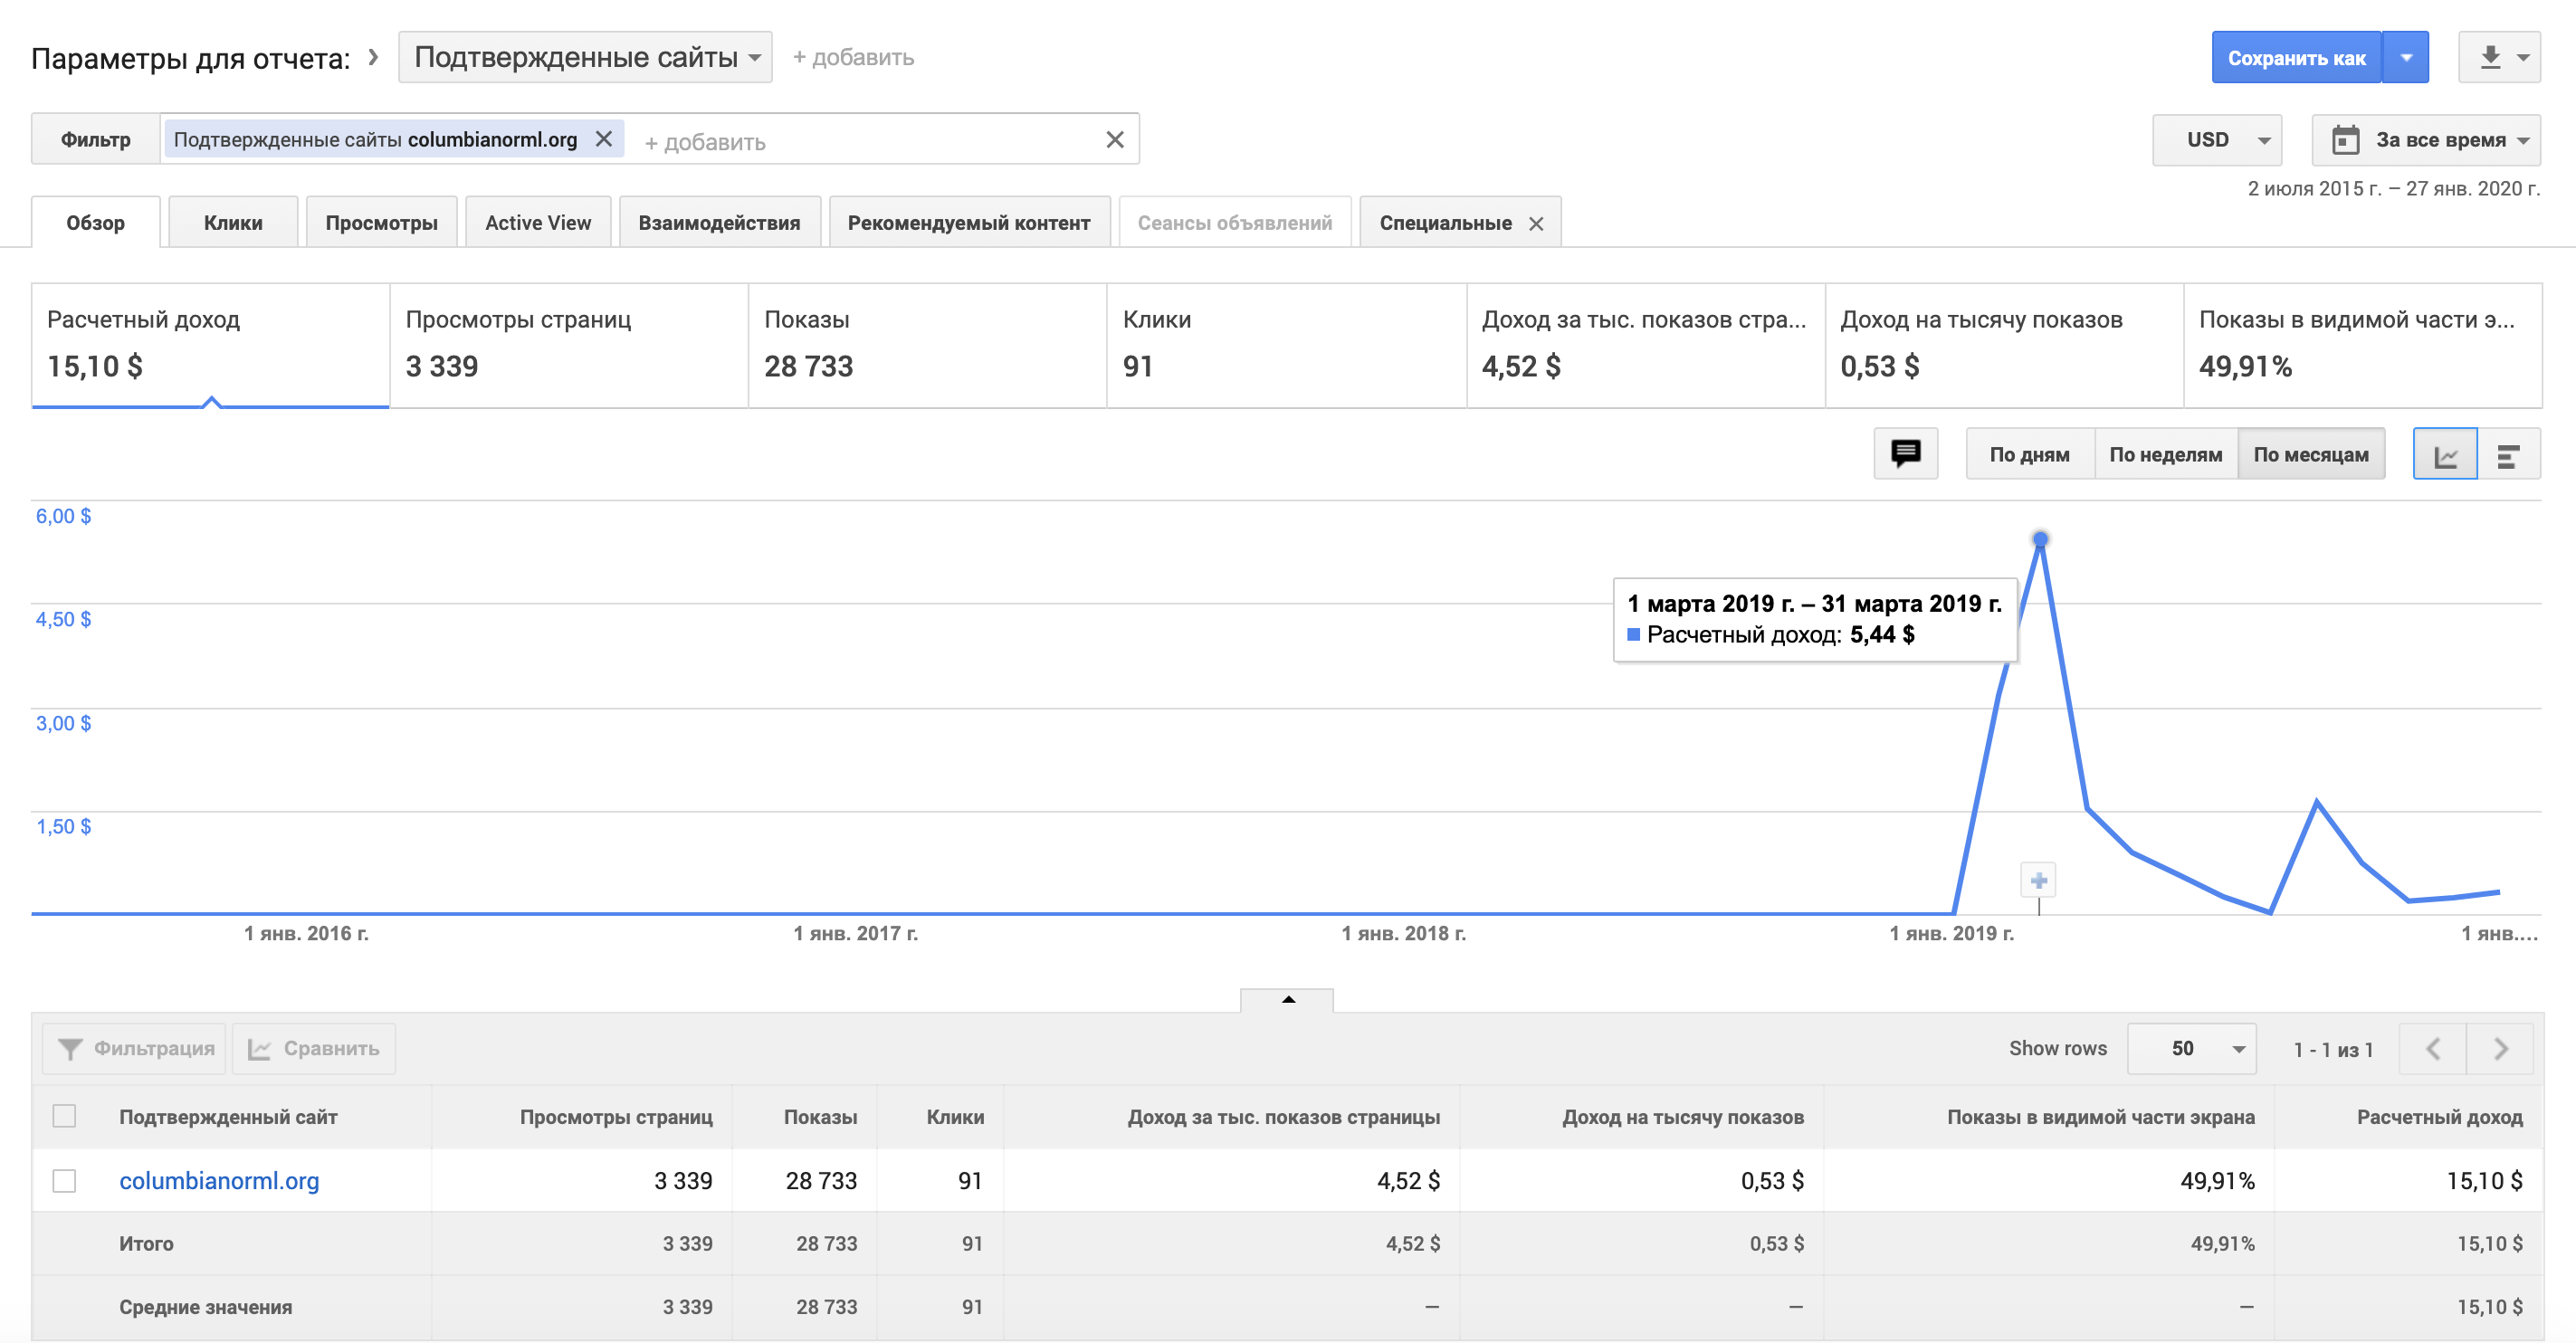Click the Сохранить как button
The image size is (2576, 1343).
click(x=2296, y=58)
